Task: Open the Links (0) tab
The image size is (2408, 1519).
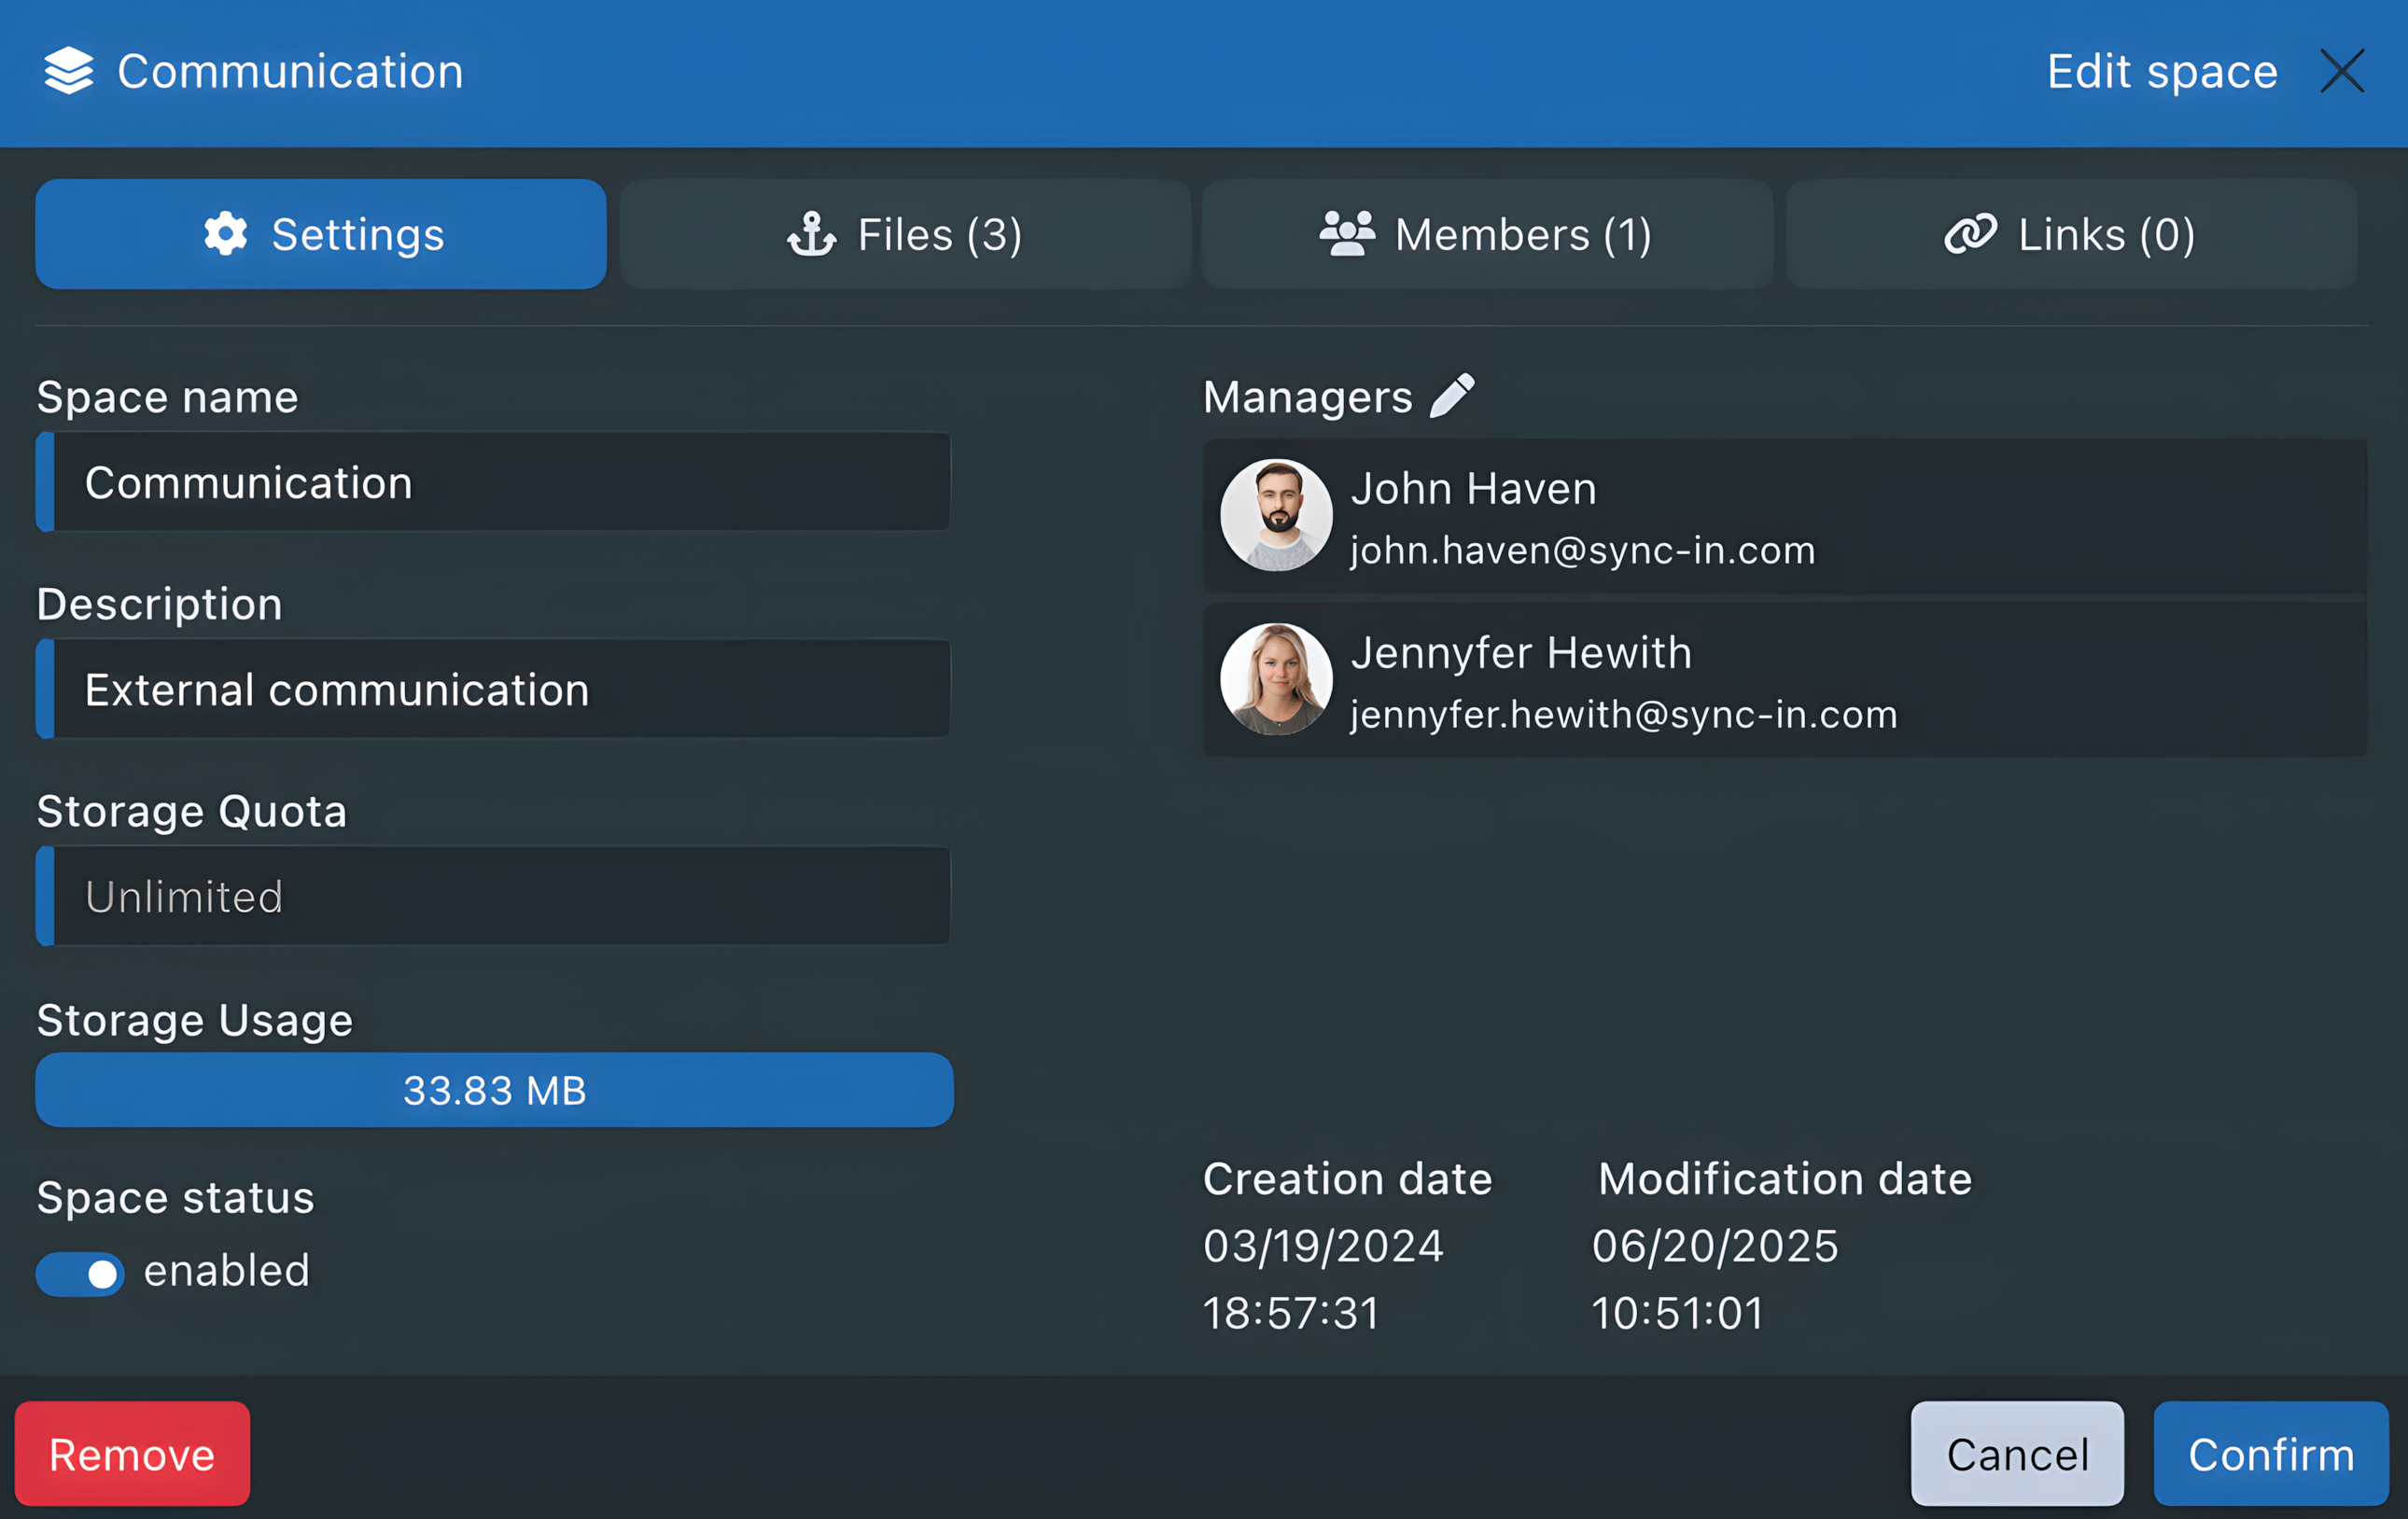Action: [x=2071, y=234]
